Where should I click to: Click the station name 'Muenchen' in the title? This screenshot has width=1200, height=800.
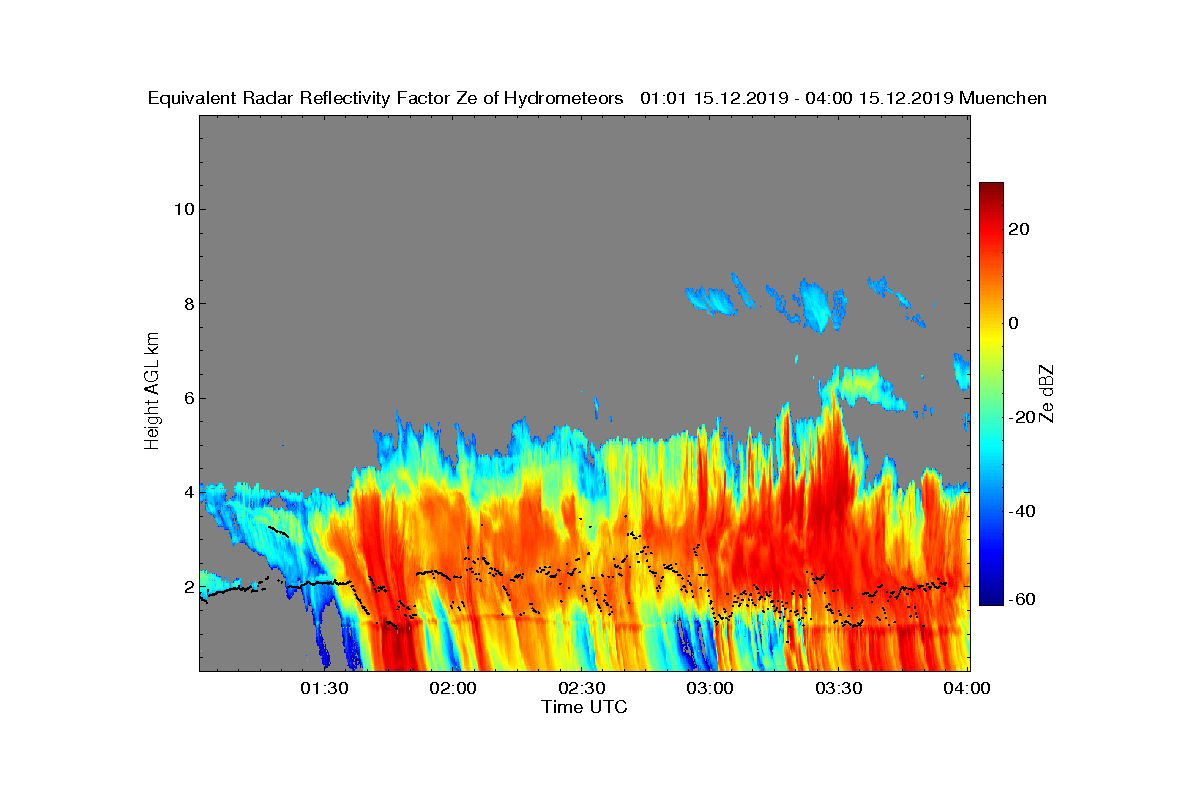(x=1003, y=98)
